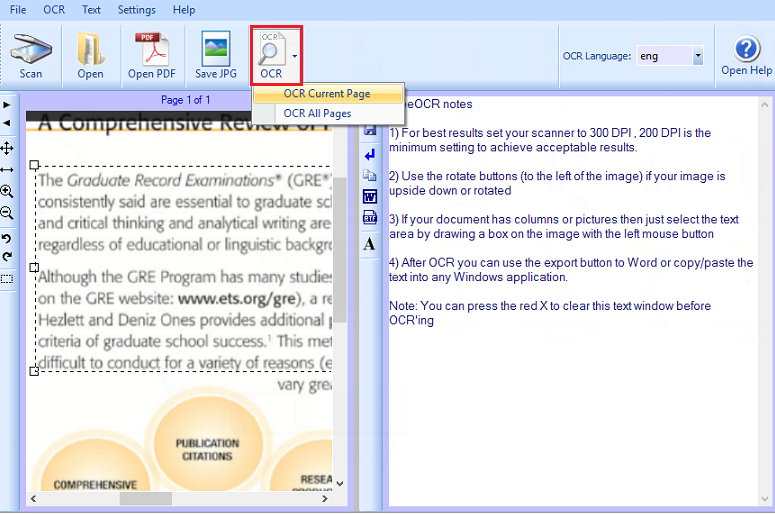Copy text to clipboard icon
The width and height of the screenshot is (775, 515).
point(370,175)
